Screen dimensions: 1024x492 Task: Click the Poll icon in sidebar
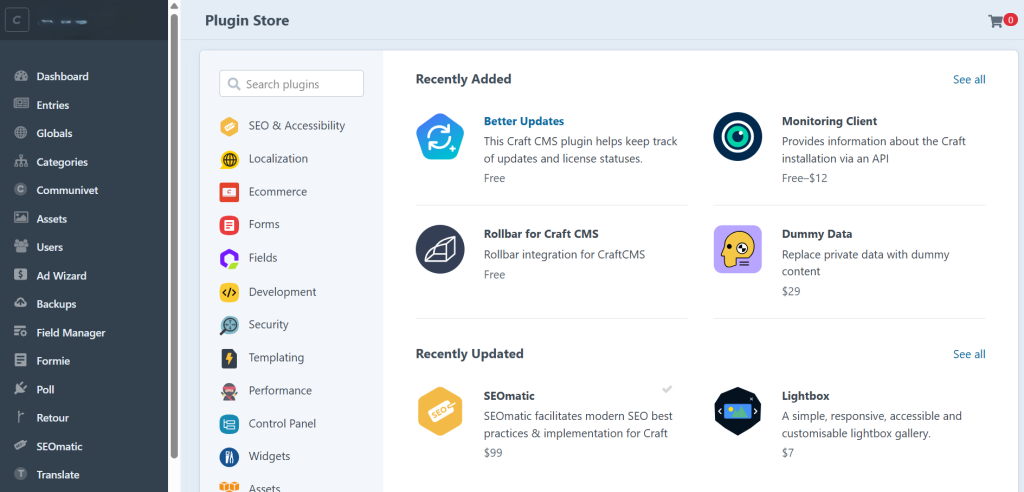point(21,389)
